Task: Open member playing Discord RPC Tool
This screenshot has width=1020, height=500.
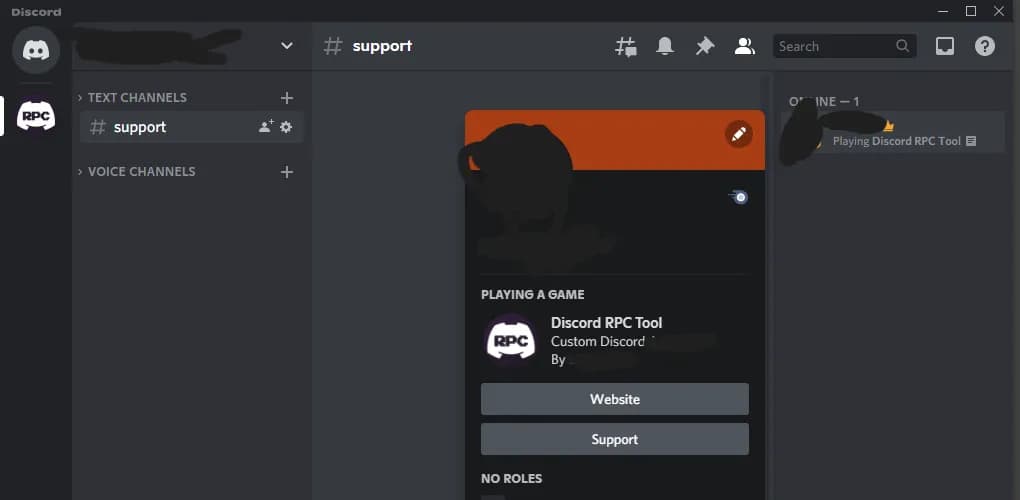Action: (893, 132)
